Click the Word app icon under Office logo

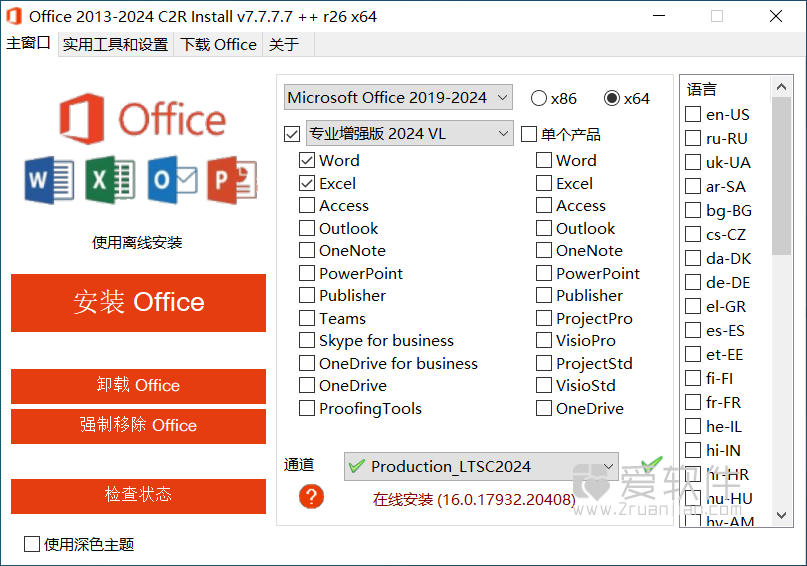coord(49,180)
